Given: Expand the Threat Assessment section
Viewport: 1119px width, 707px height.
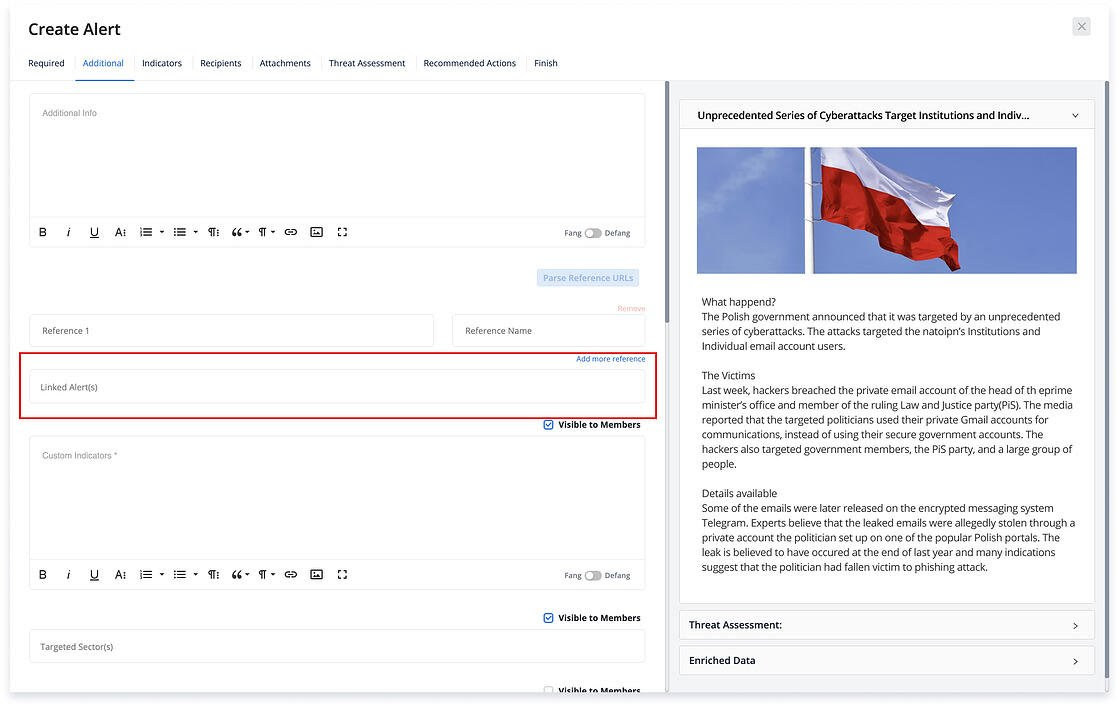Looking at the screenshot, I should (x=886, y=625).
